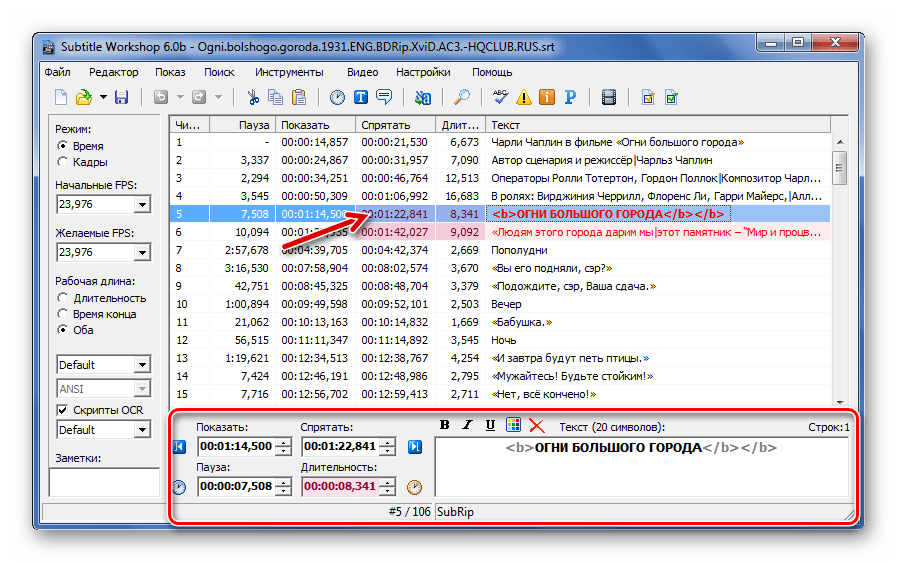Screen dimensions: 898x563
Task: Open the dropdown arrow next to Open file
Action: click(102, 98)
